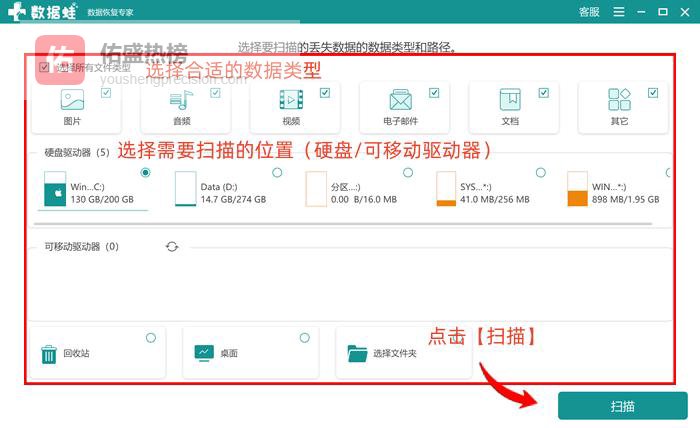Viewport: 700px width, 428px height.
Task: Open the hamburger menu in title bar
Action: pyautogui.click(x=619, y=12)
